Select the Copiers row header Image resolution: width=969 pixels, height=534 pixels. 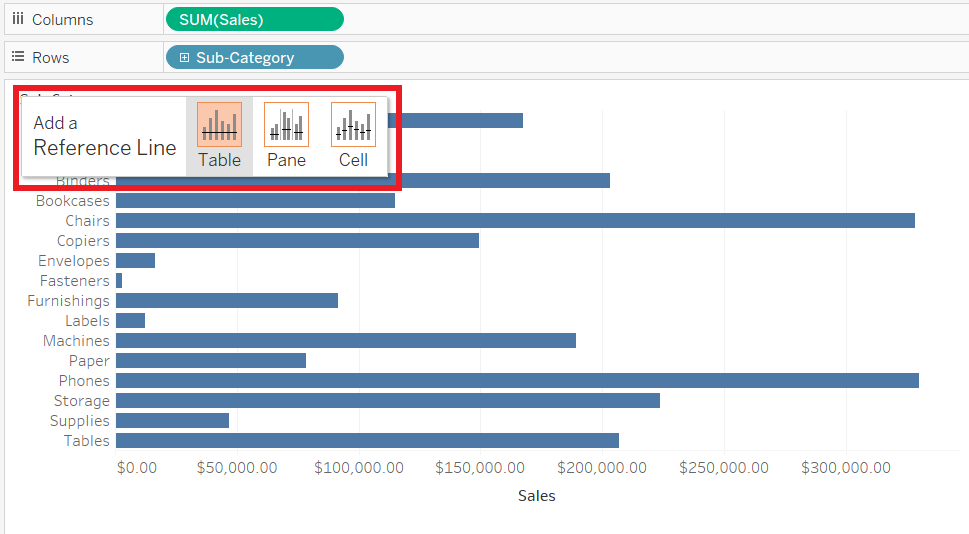coord(83,241)
